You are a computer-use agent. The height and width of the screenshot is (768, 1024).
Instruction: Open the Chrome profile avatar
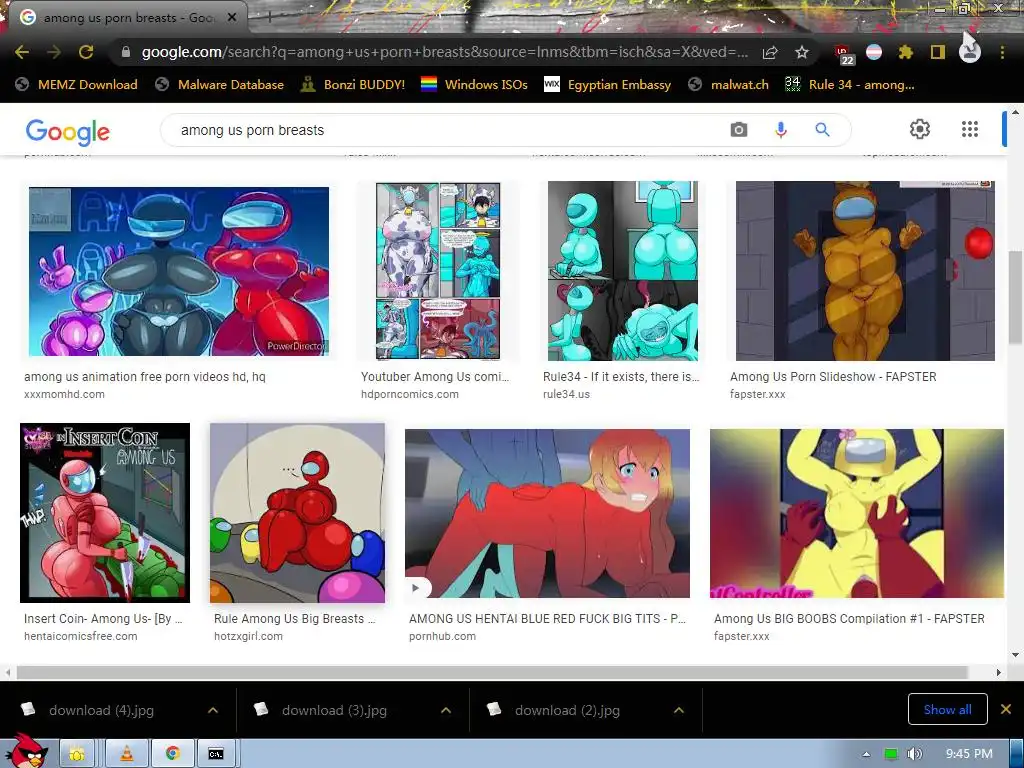(970, 52)
